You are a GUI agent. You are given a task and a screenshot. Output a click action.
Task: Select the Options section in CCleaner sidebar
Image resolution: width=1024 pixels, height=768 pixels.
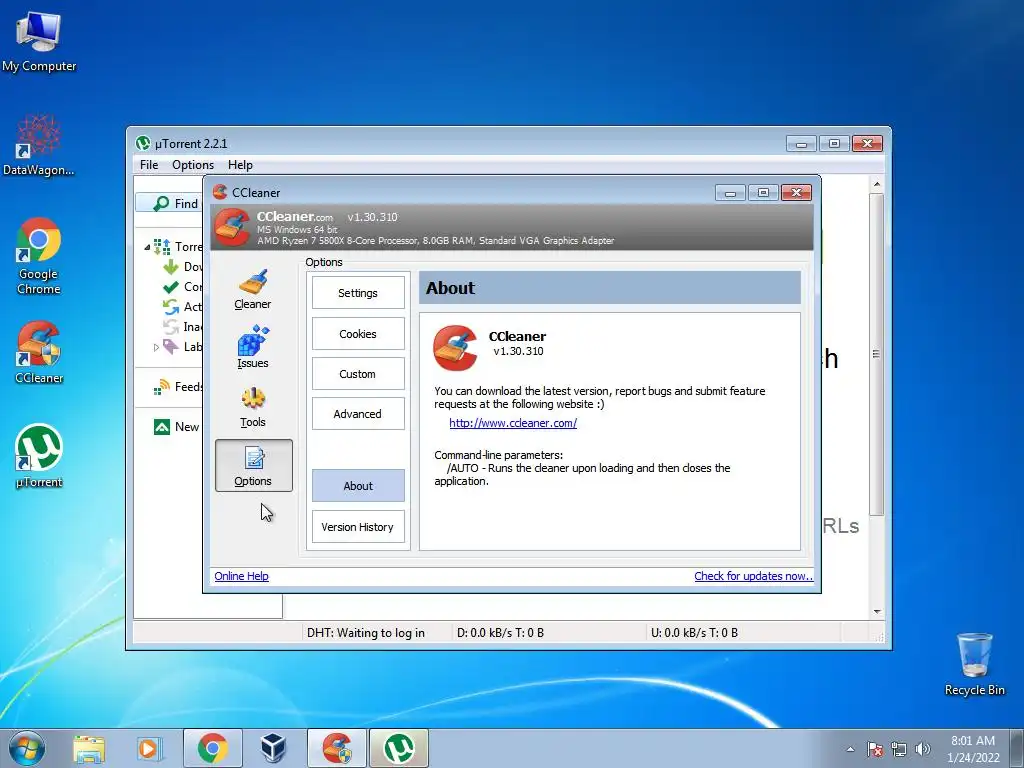[x=253, y=465]
